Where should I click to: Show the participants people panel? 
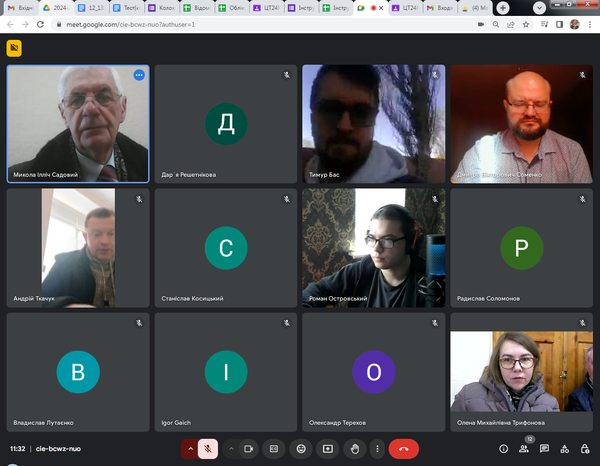tap(524, 449)
